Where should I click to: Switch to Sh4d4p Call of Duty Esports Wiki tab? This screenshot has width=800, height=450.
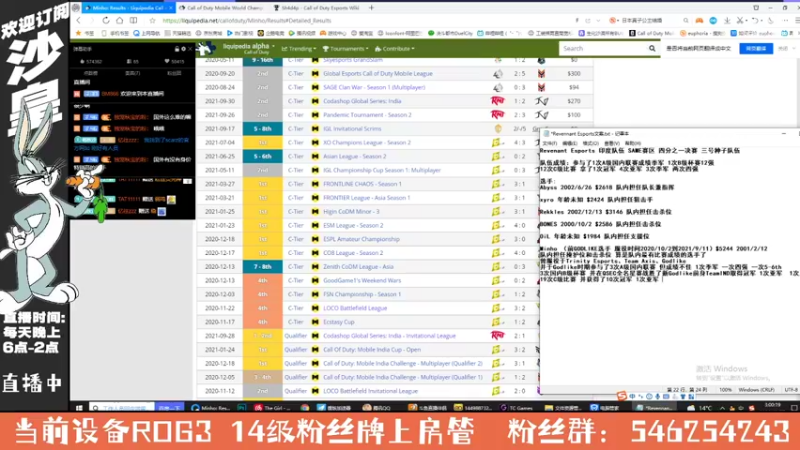(316, 8)
